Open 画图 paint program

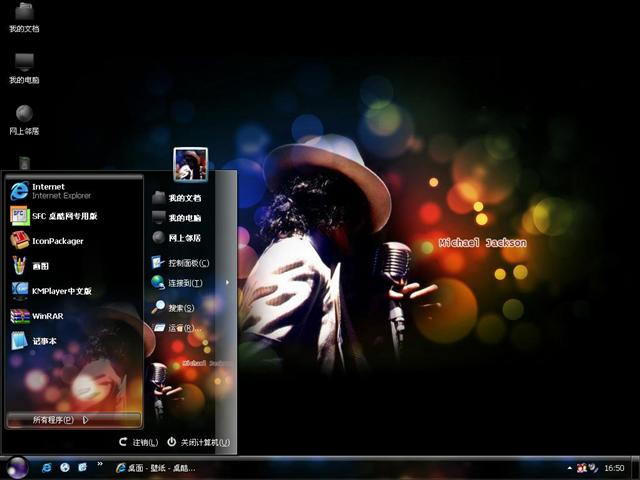74,266
